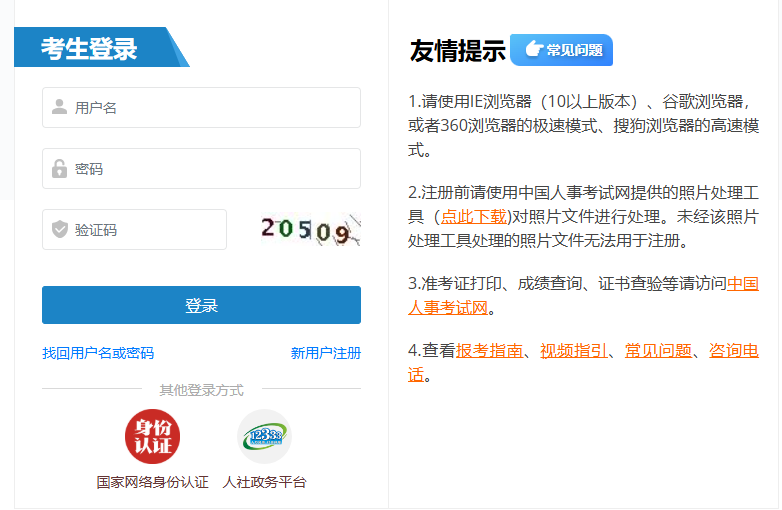The image size is (782, 510).
Task: Click the padlock icon in password field
Action: click(59, 169)
